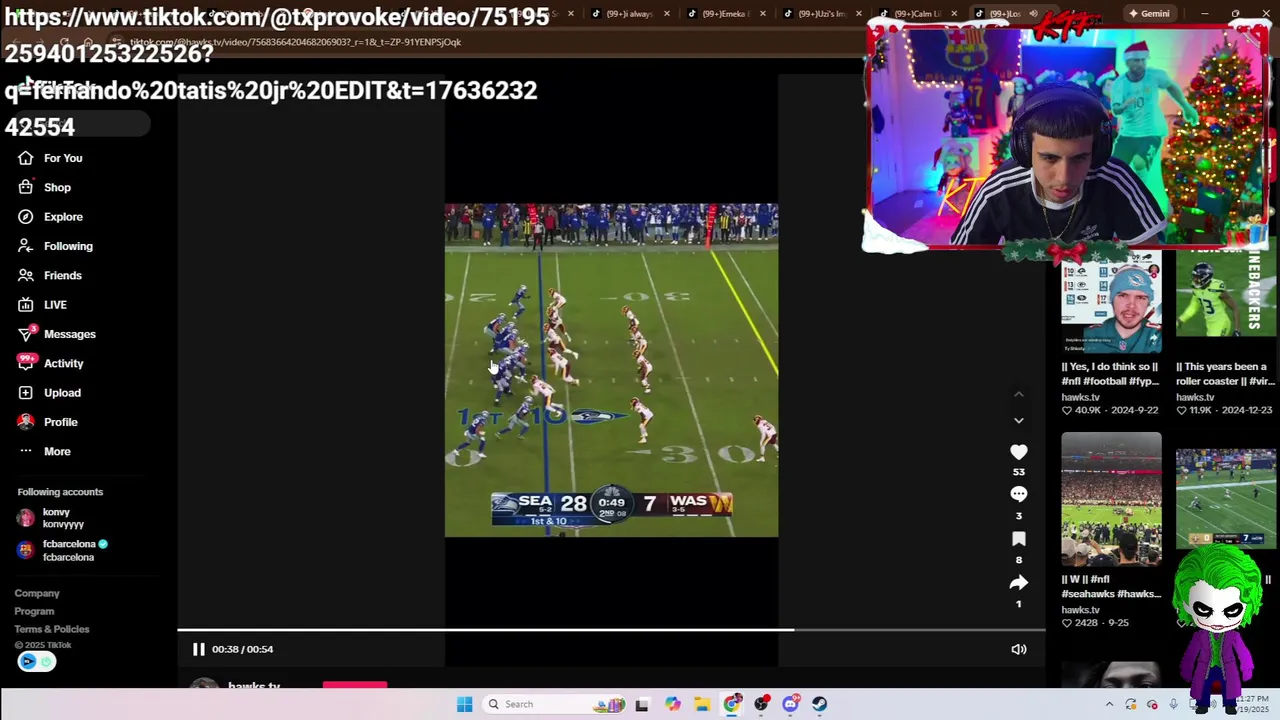Open the 'Yes, I do think so' video thumbnail
1280x720 pixels.
1111,302
